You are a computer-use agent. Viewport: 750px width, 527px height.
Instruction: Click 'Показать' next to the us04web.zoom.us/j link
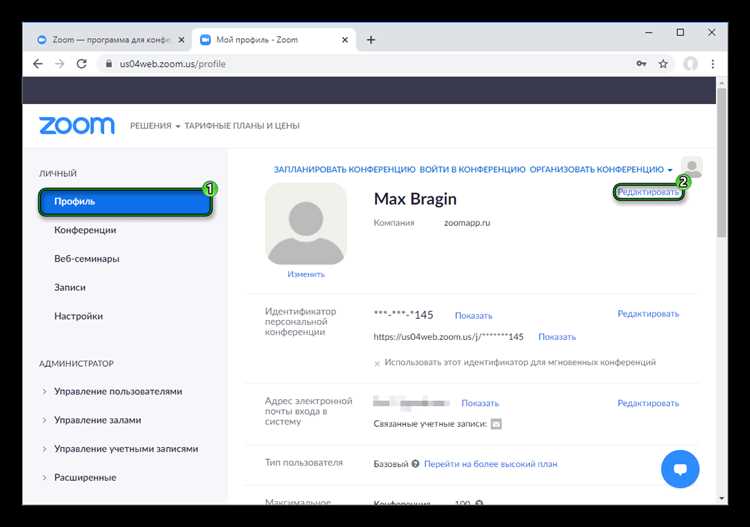point(557,337)
